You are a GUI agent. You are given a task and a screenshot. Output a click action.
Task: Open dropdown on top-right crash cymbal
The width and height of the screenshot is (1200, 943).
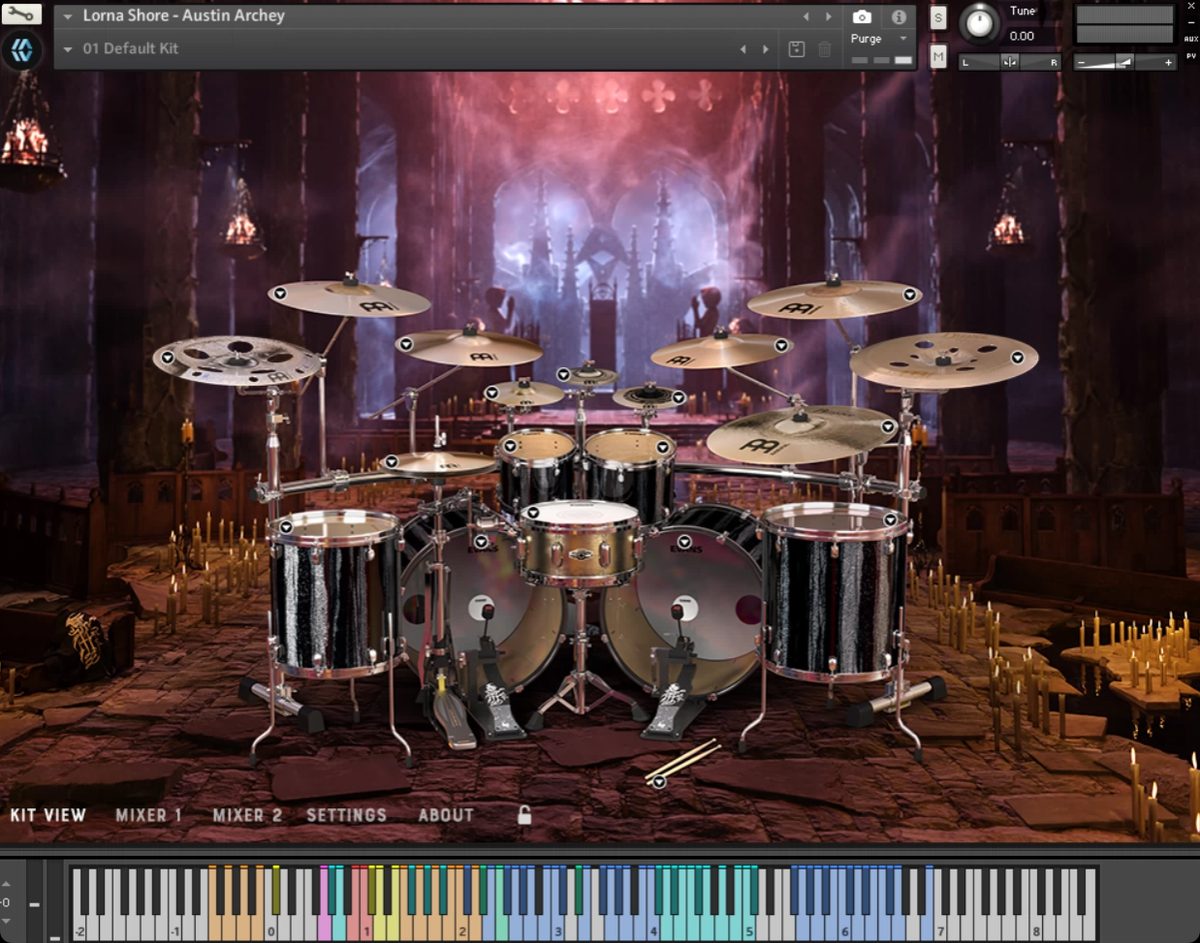pyautogui.click(x=909, y=294)
